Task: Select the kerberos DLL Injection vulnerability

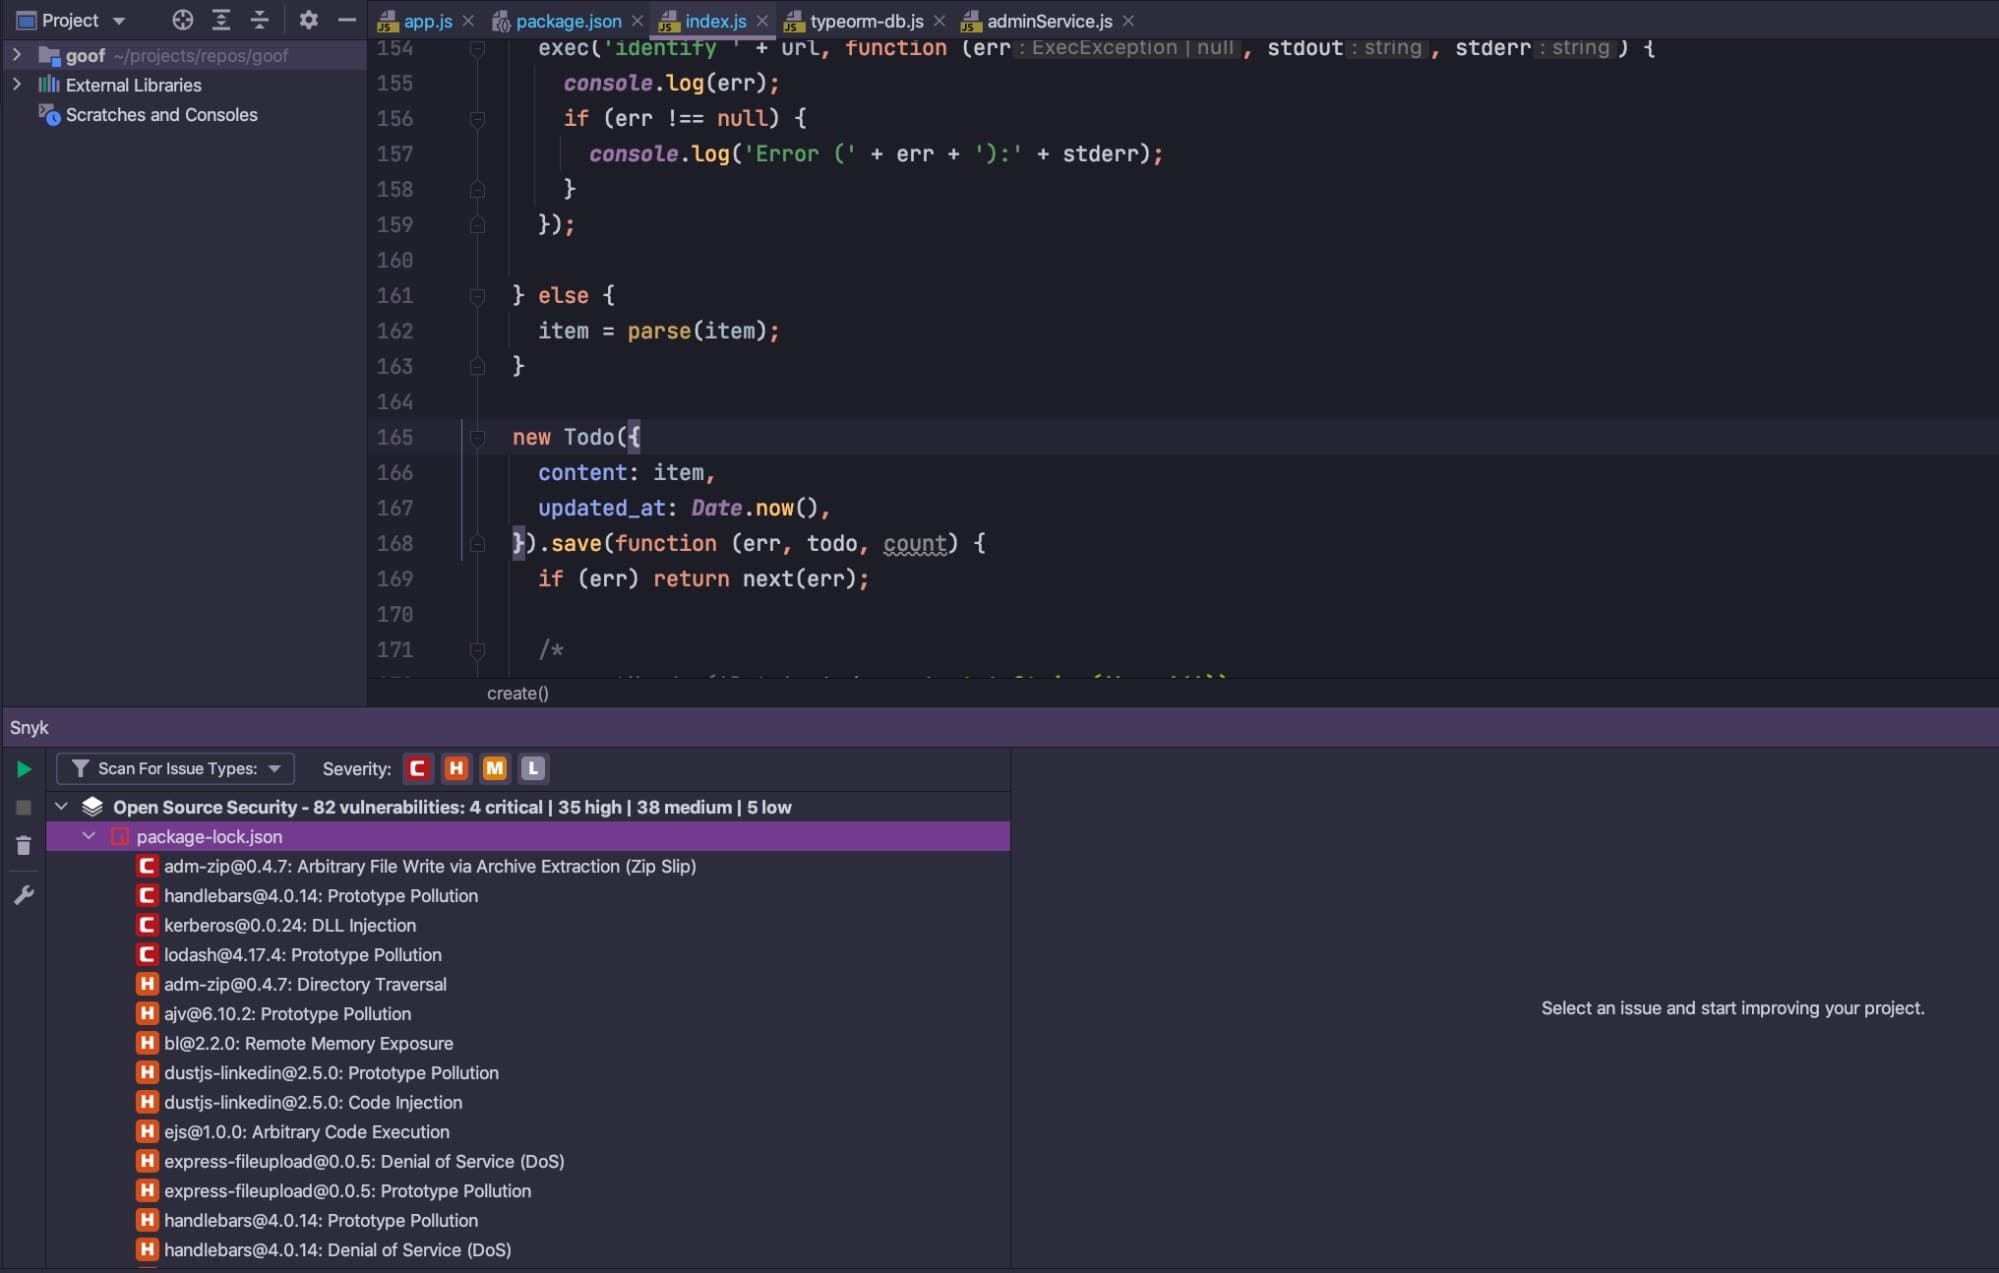Action: tap(289, 925)
